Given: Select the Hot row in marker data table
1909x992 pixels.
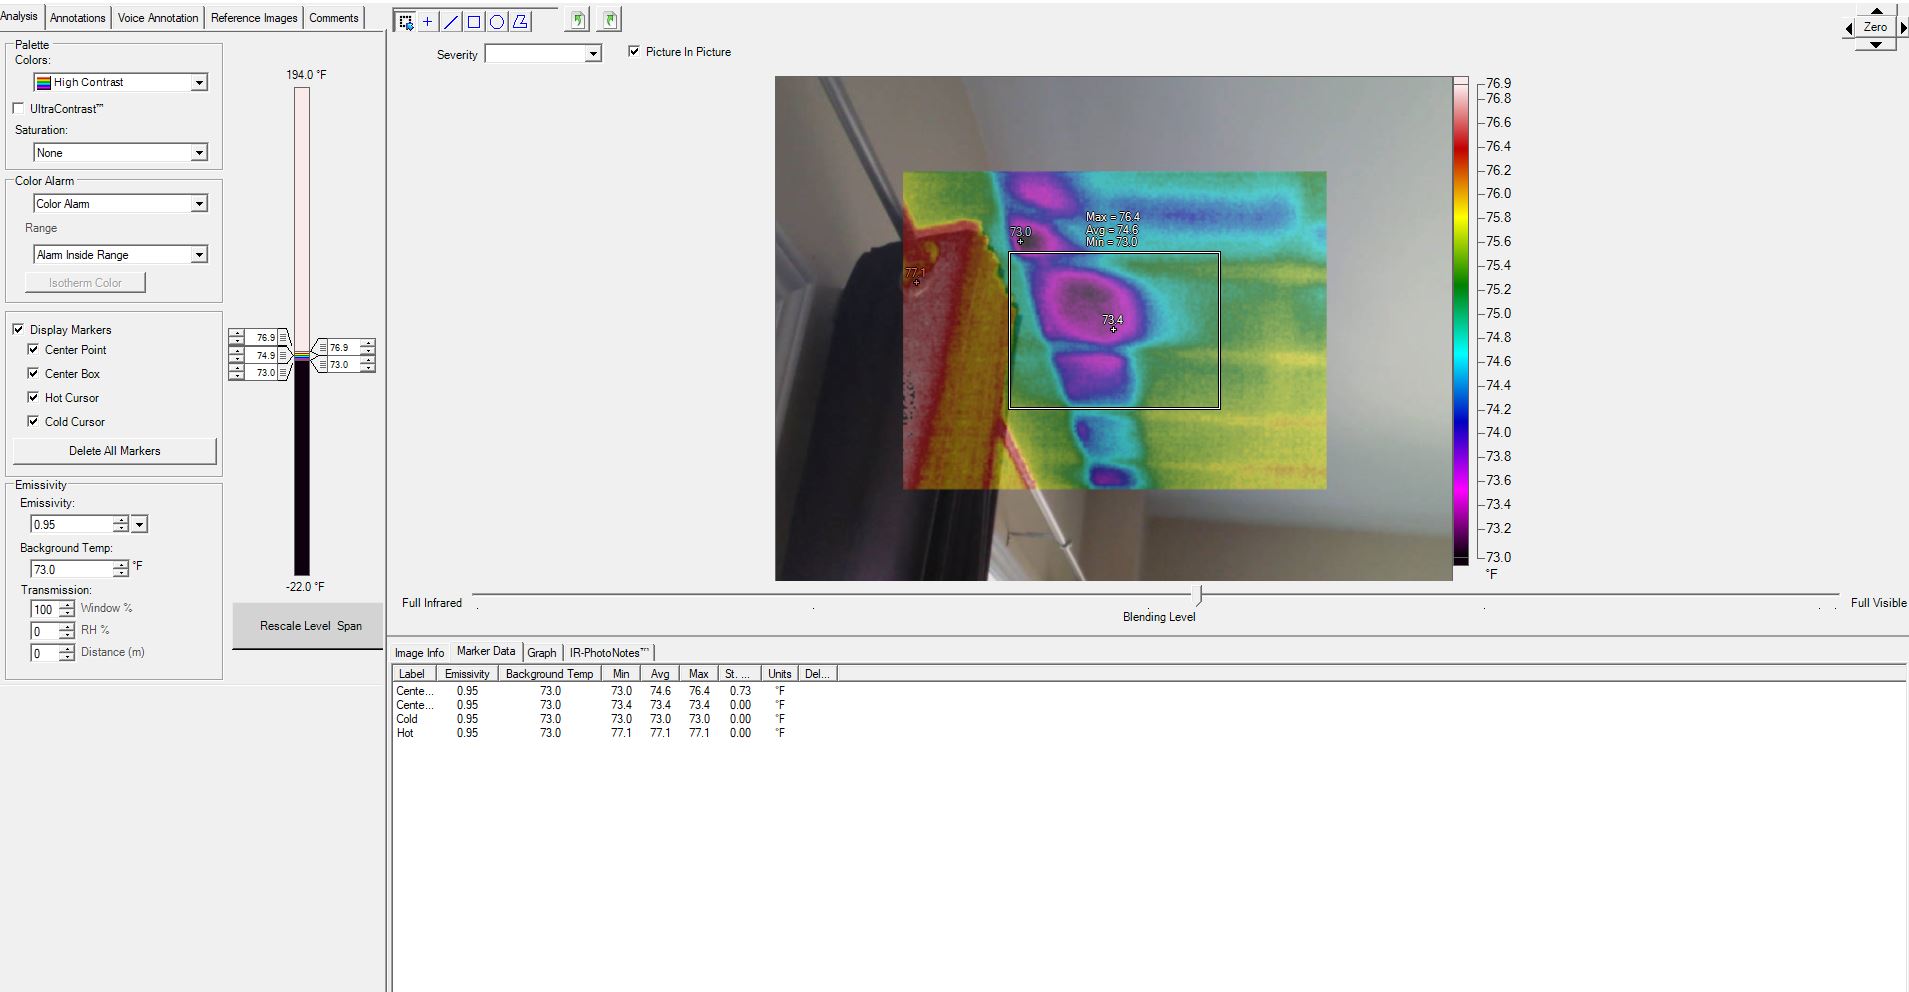Looking at the screenshot, I should (590, 733).
